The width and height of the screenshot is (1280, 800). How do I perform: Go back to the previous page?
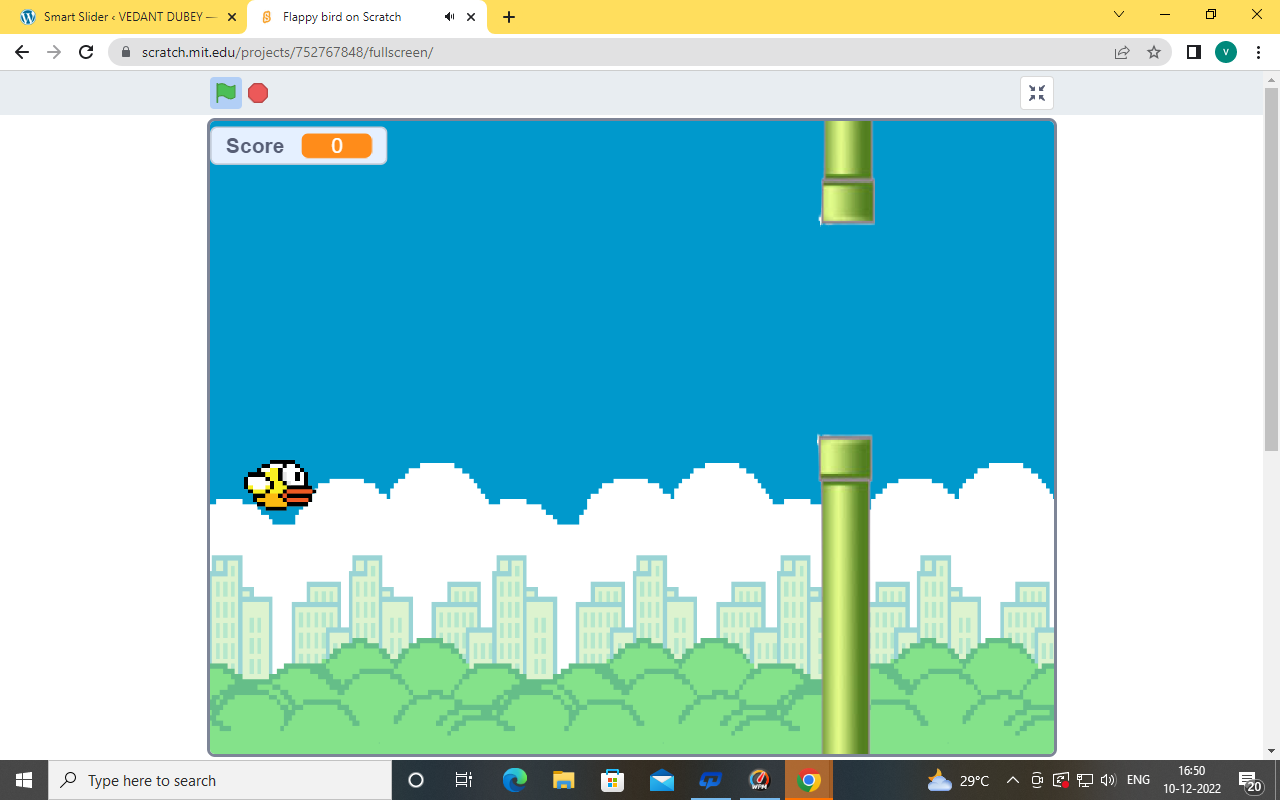(x=22, y=52)
